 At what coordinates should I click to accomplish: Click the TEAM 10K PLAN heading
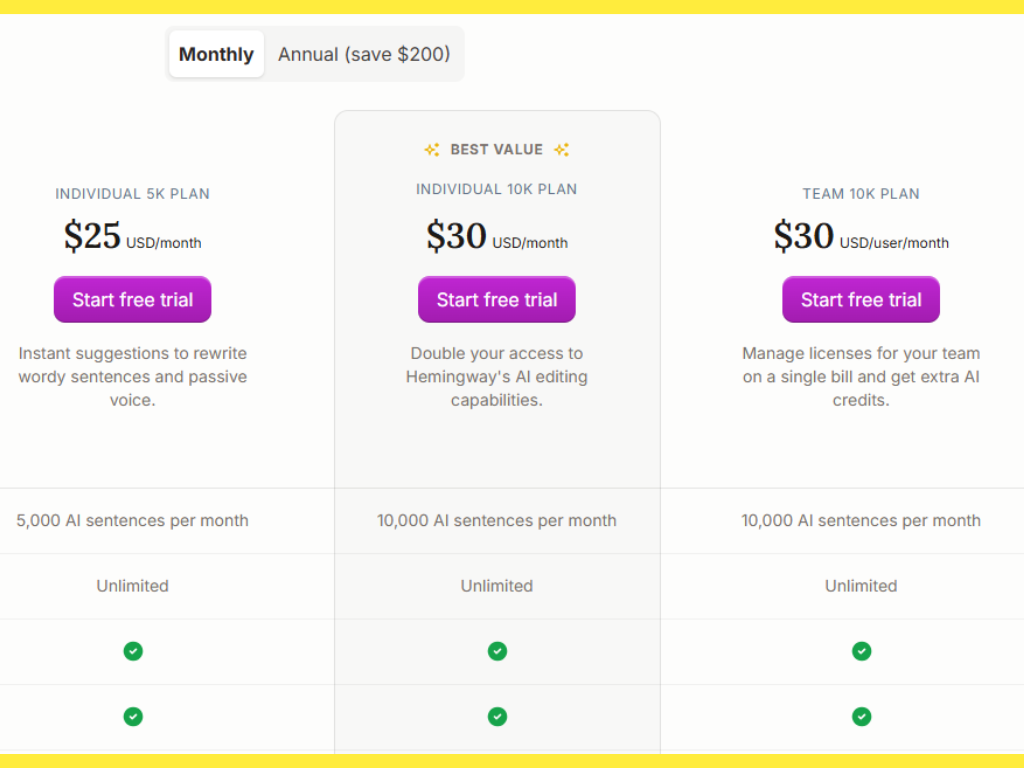click(x=860, y=194)
